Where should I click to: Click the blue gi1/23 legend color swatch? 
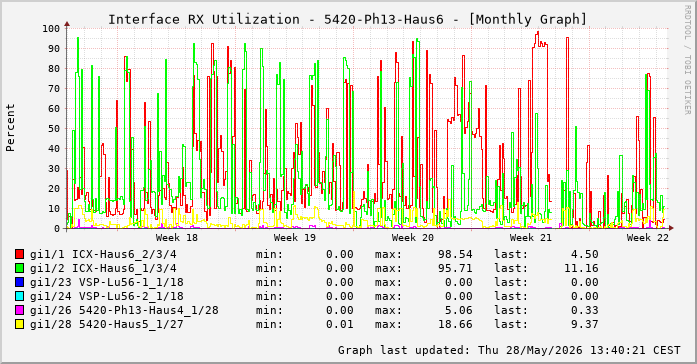[x=19, y=282]
